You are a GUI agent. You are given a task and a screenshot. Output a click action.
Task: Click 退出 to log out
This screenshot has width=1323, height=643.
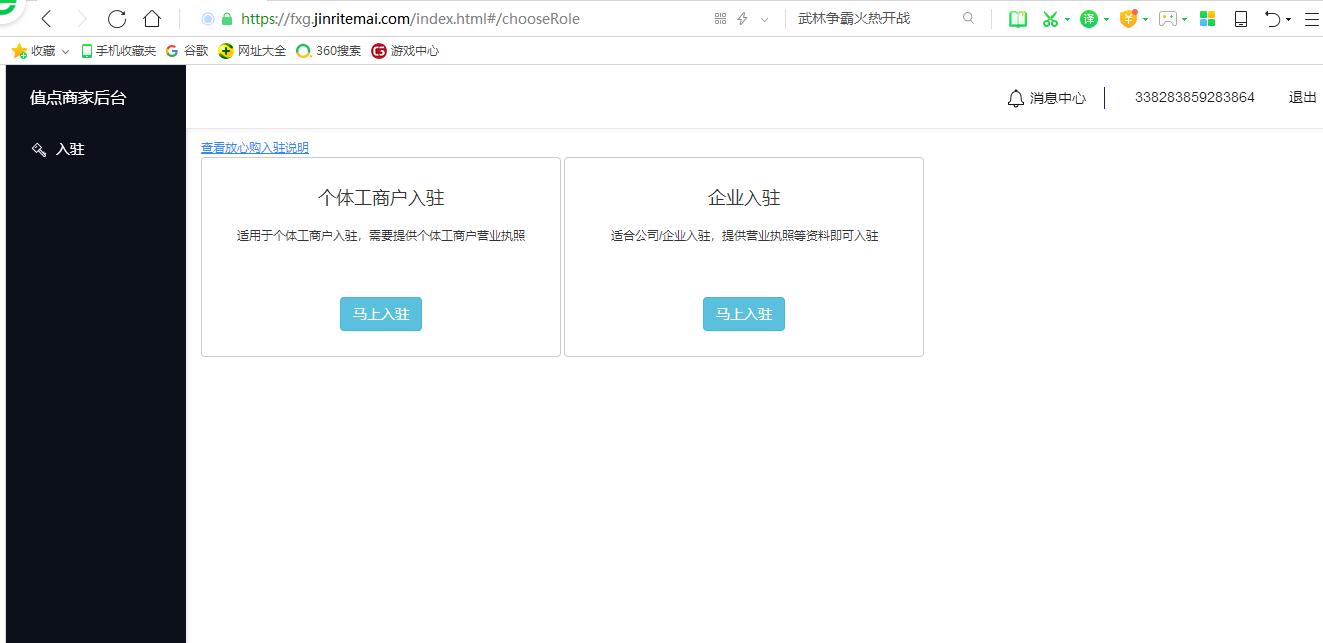[x=1302, y=97]
